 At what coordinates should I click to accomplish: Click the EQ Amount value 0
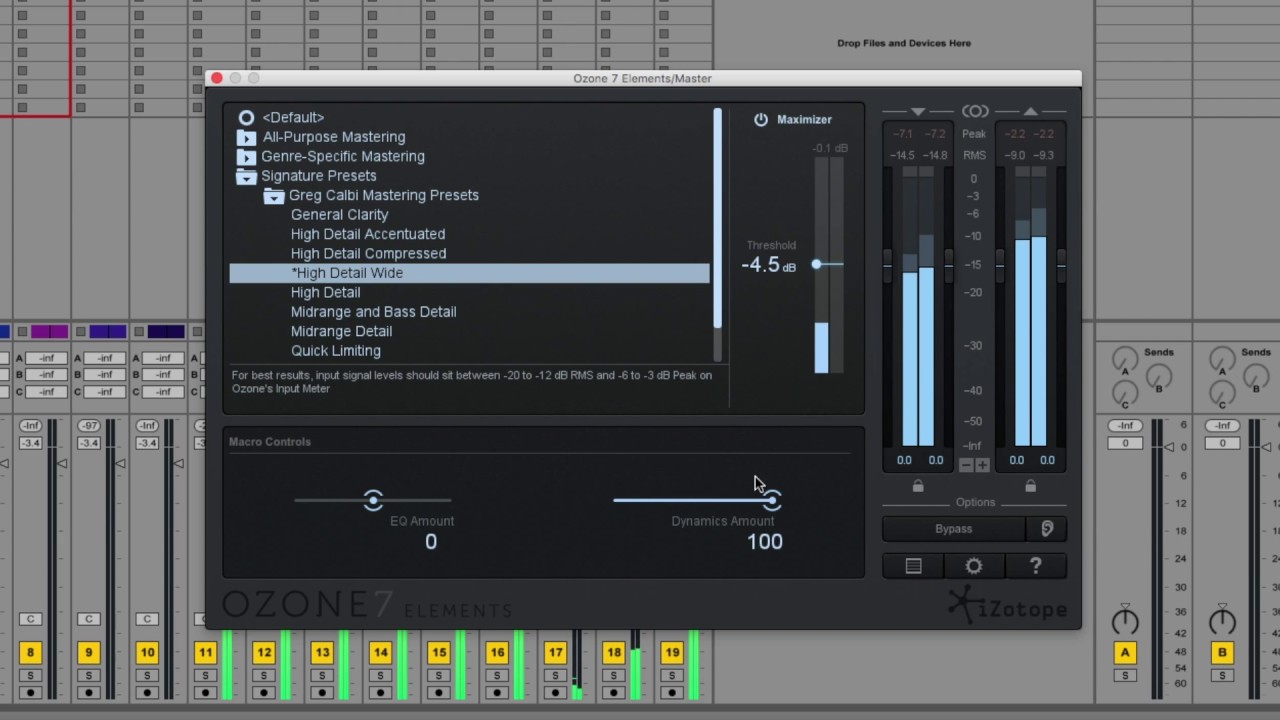pyautogui.click(x=431, y=542)
